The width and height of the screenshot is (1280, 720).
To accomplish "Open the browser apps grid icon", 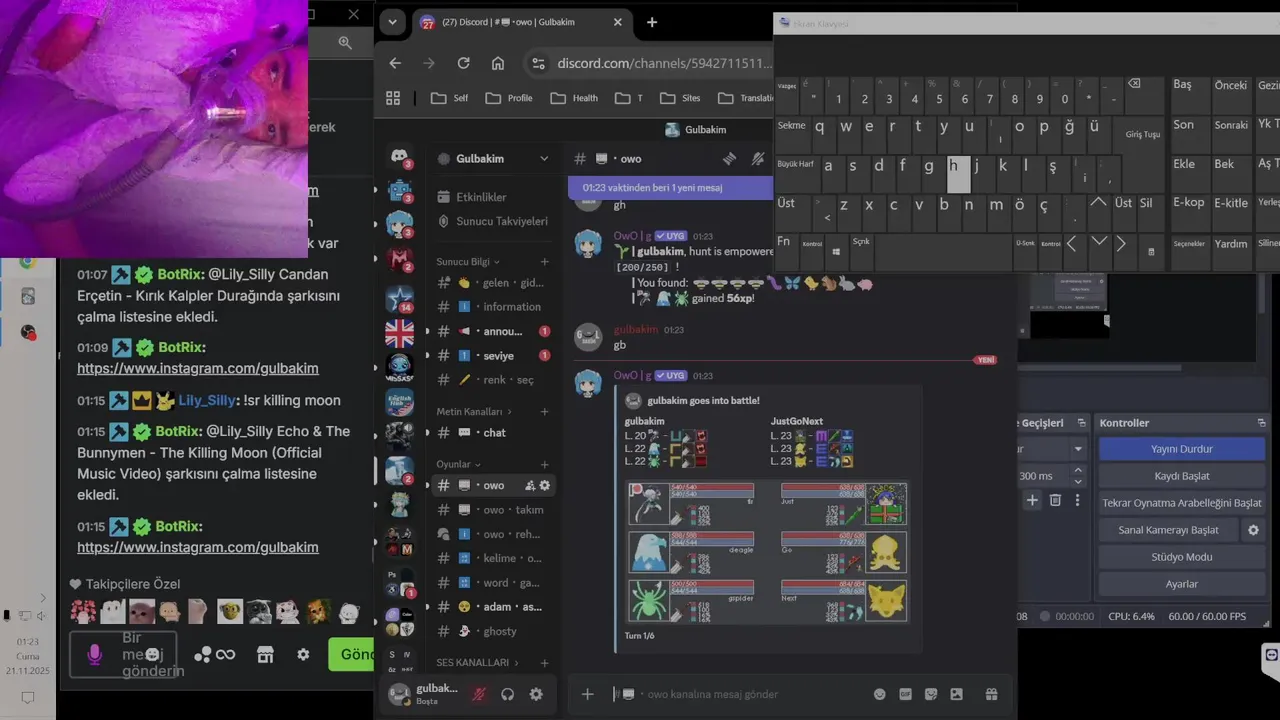I will coord(393,98).
